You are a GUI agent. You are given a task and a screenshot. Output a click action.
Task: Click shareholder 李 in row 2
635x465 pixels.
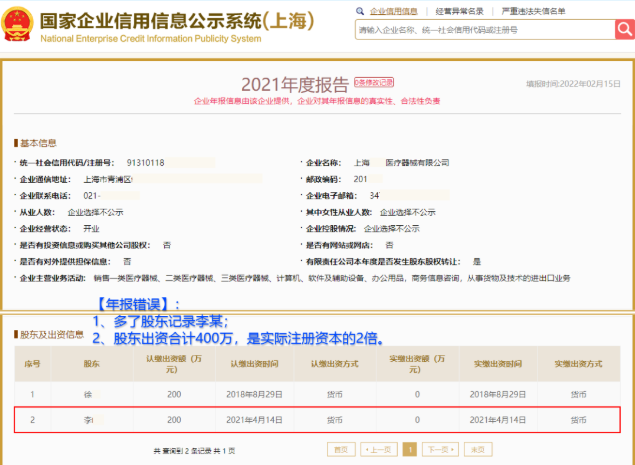click(88, 420)
